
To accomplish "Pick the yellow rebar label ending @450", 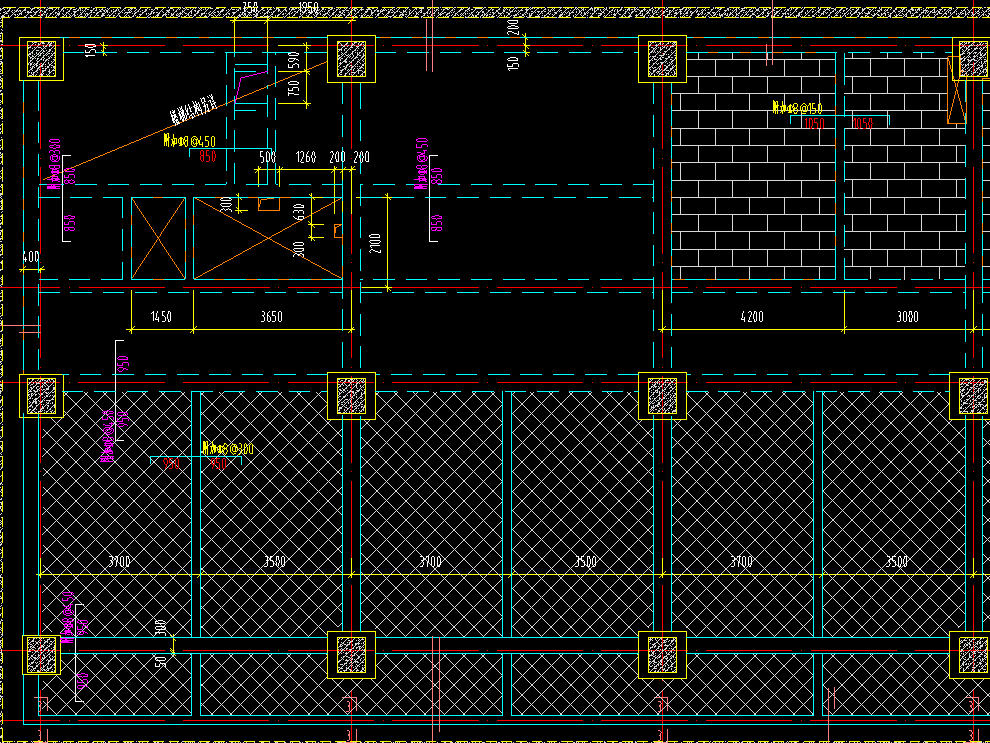I will (189, 141).
